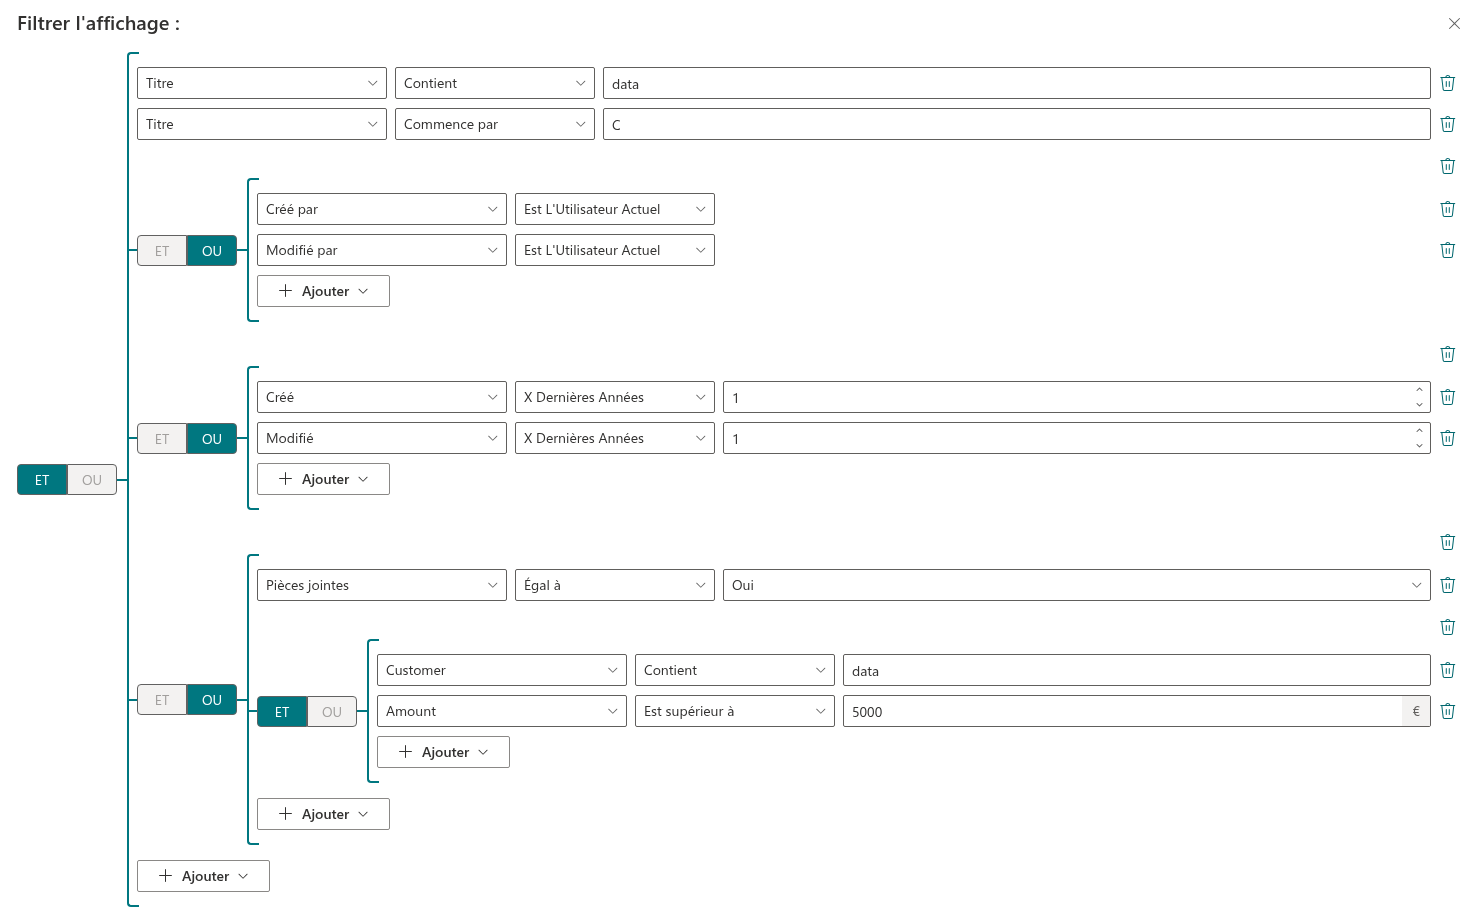Screen dimensions: 1474x916
Task: Trash the entire group above the Créé par row
Action: (x=1447, y=166)
